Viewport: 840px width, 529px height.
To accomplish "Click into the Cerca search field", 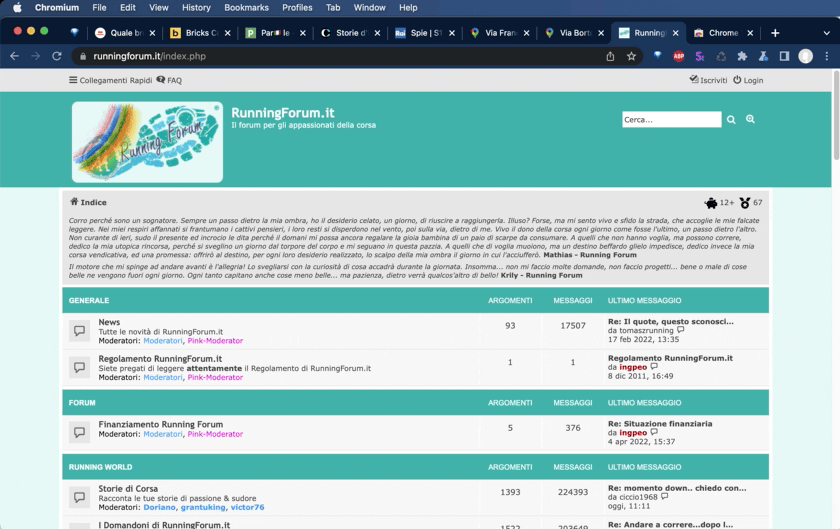I will point(671,120).
